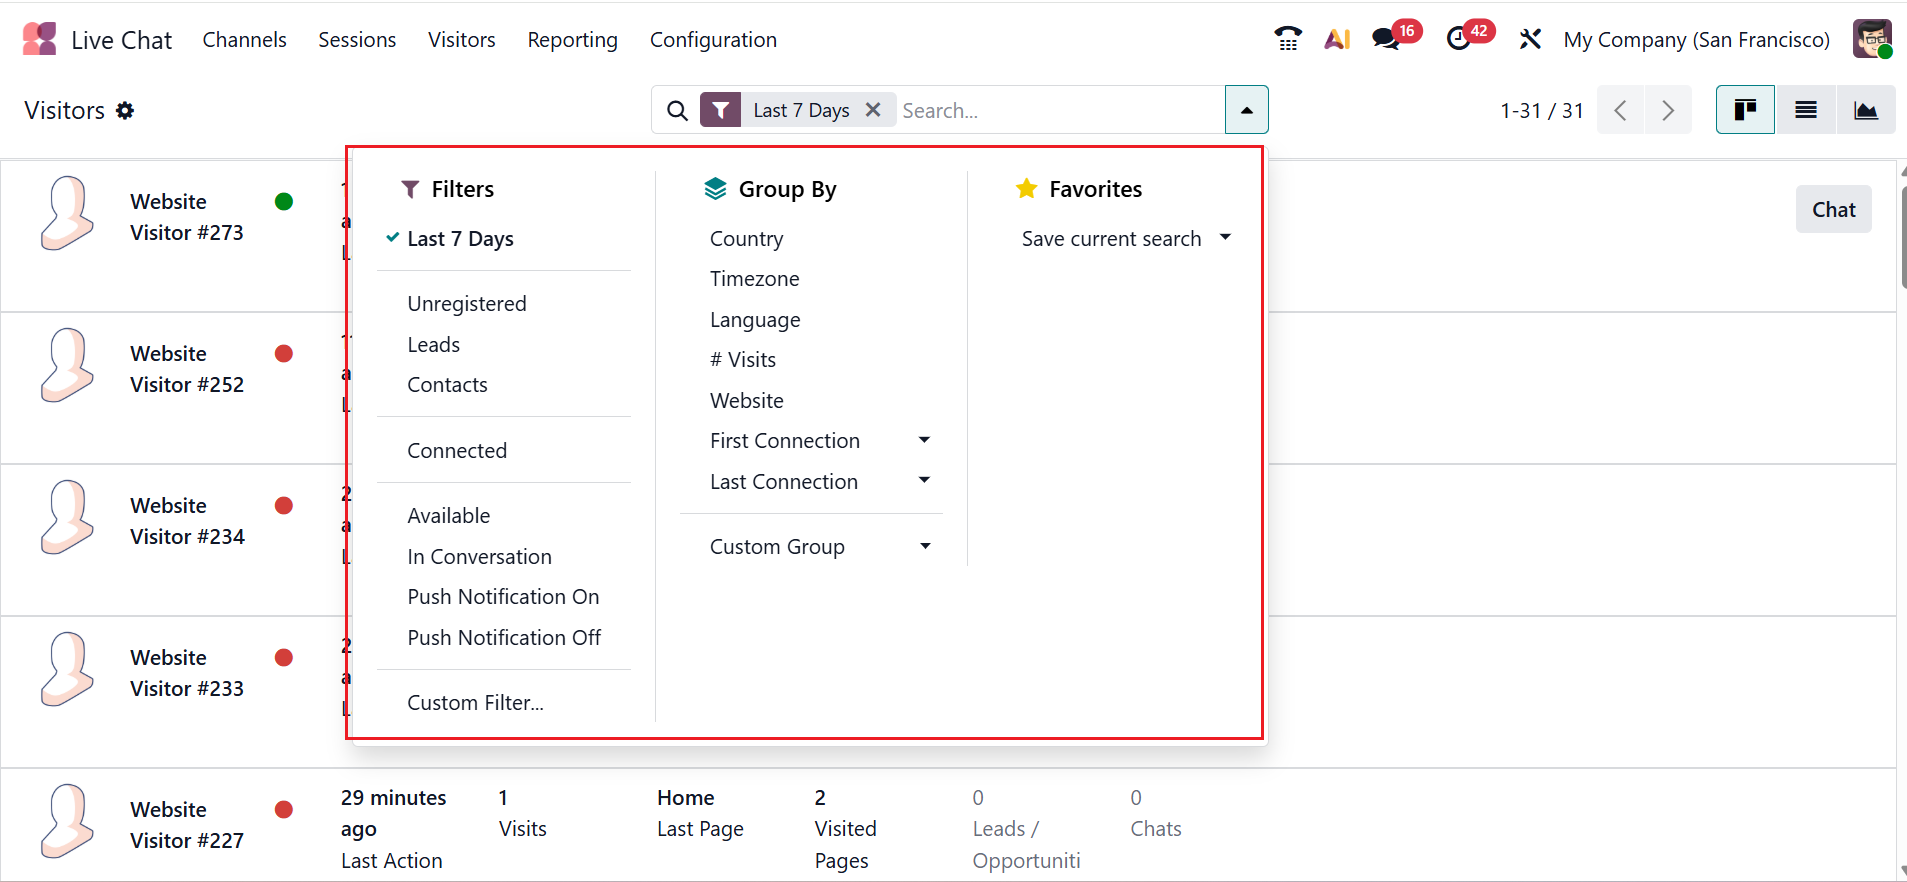Enable the Unregistered filter
The height and width of the screenshot is (882, 1907).
coord(466,304)
